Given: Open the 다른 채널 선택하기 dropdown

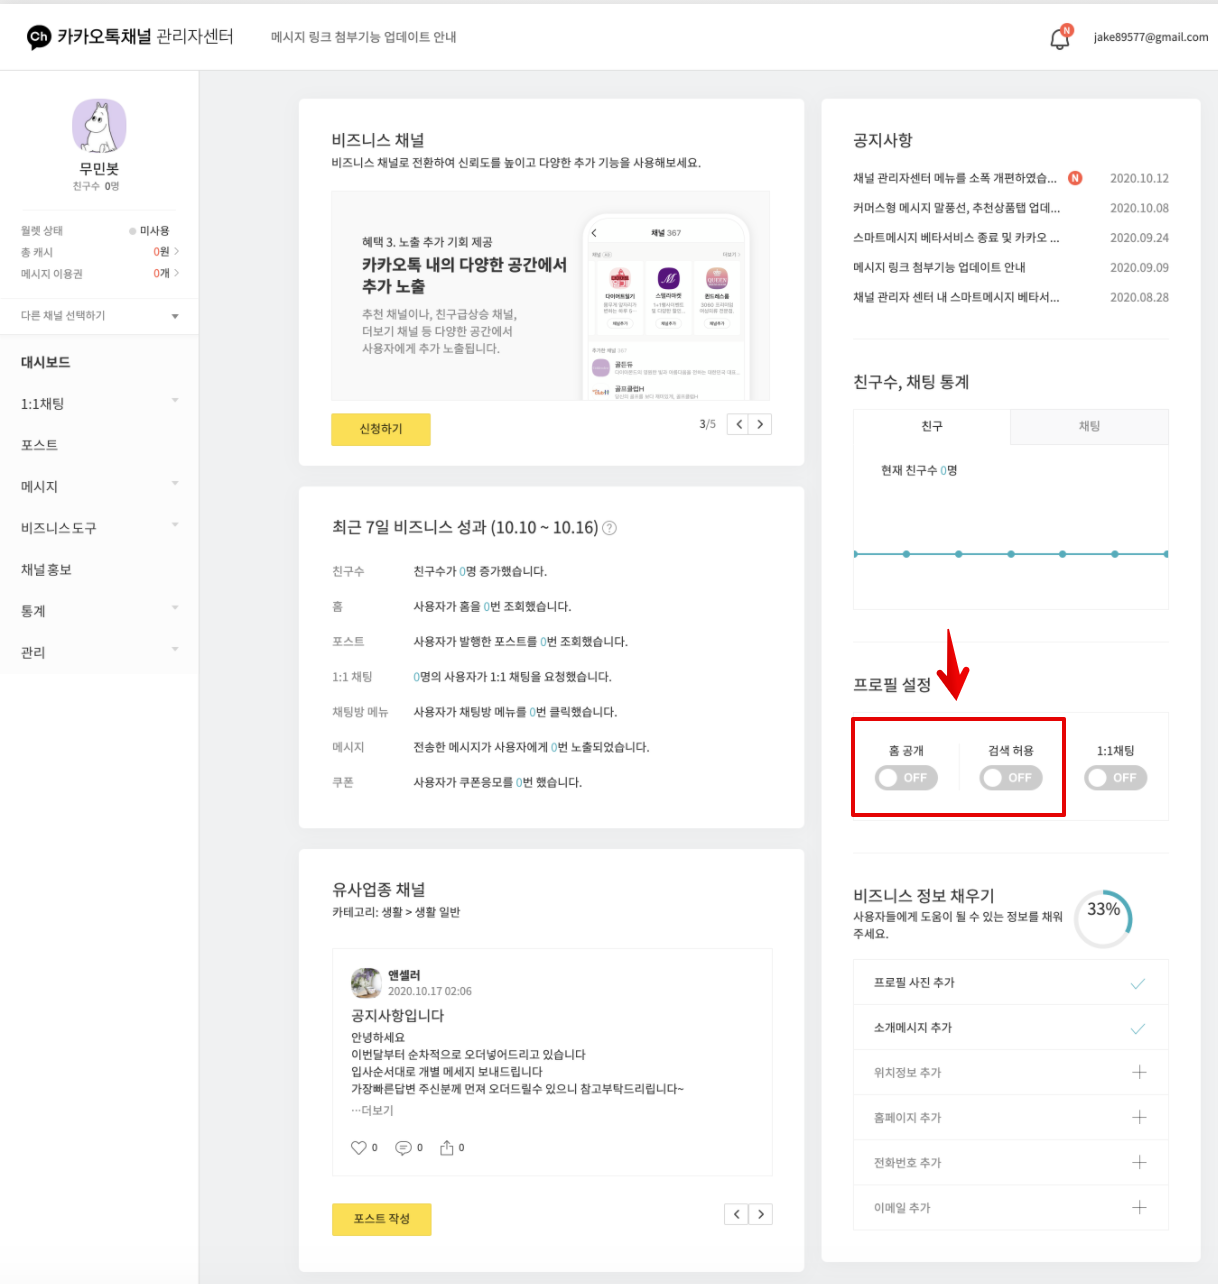Looking at the screenshot, I should (99, 316).
